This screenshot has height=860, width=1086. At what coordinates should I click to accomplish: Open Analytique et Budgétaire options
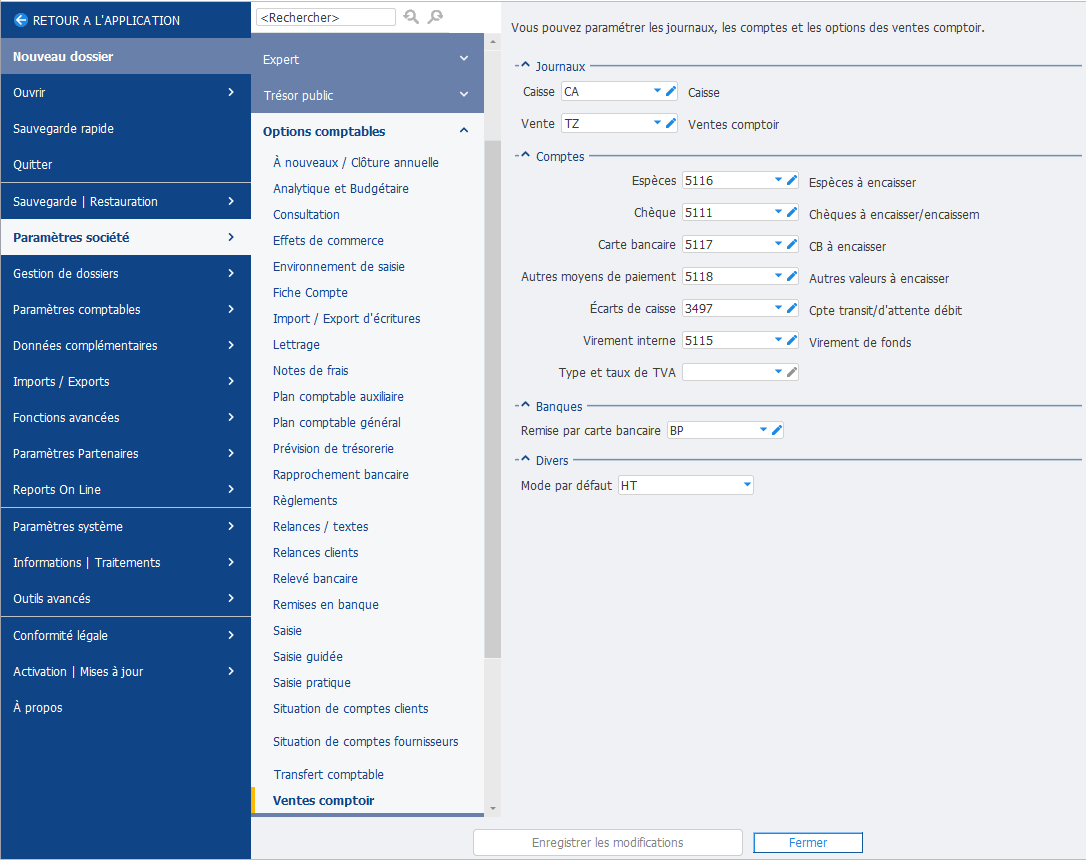[341, 188]
